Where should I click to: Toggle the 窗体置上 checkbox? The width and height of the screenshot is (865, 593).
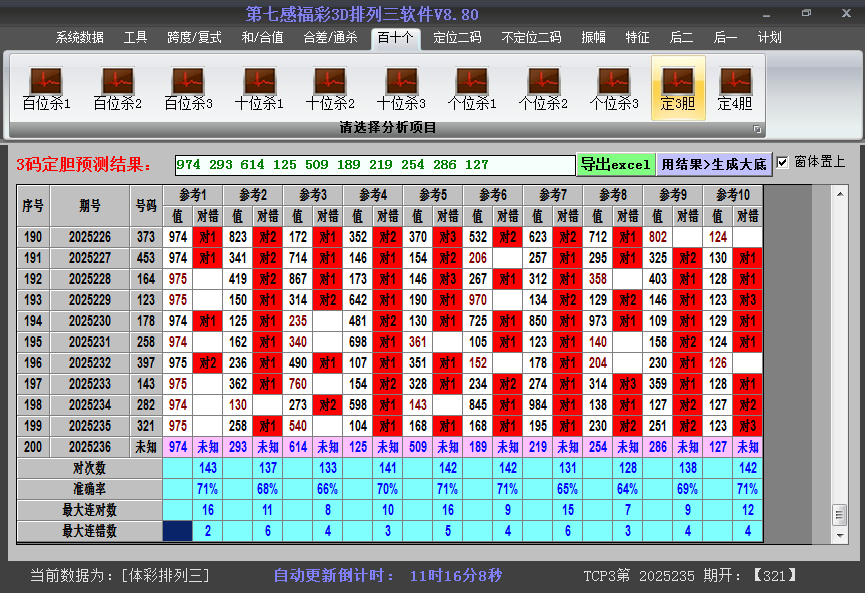(x=783, y=162)
